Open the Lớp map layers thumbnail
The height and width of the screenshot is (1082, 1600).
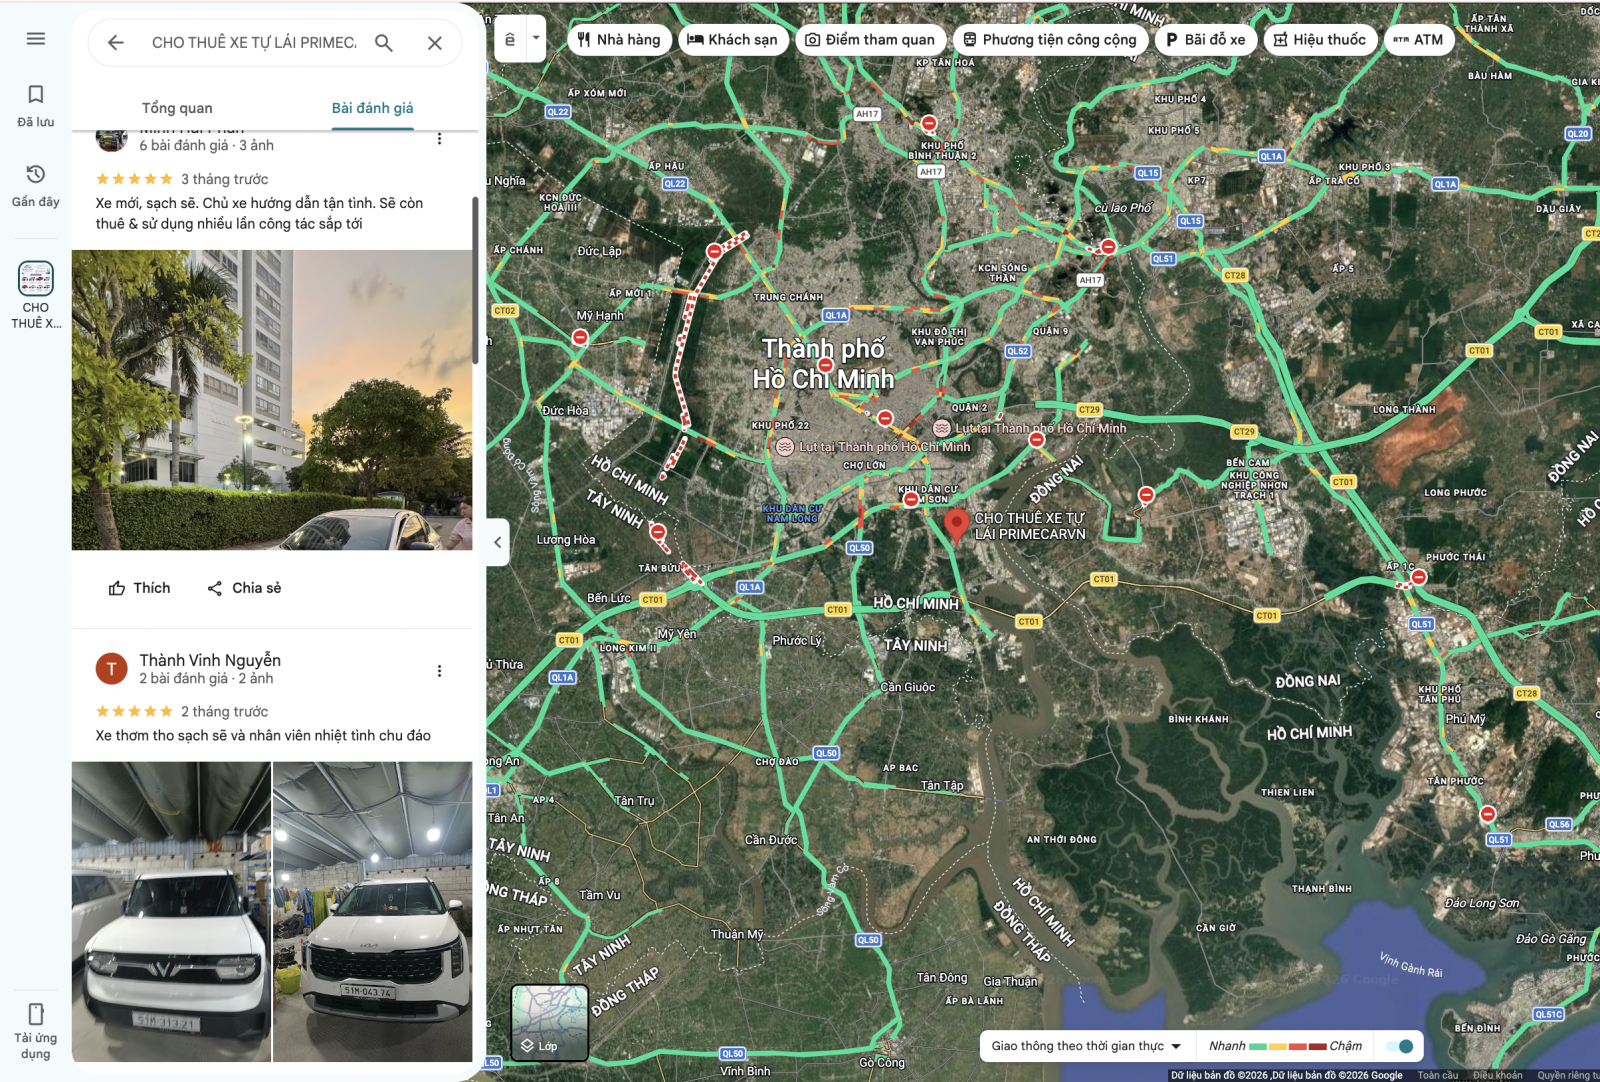(550, 1022)
